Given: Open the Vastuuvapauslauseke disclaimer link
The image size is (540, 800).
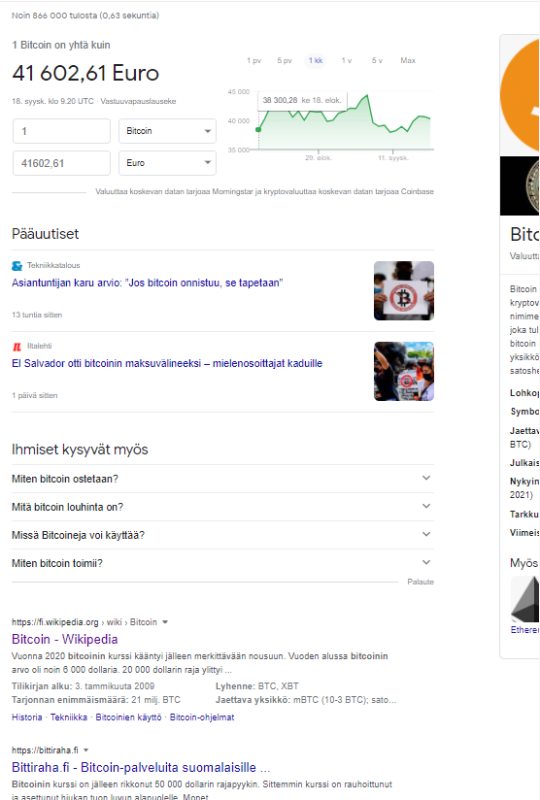Looking at the screenshot, I should tap(138, 101).
